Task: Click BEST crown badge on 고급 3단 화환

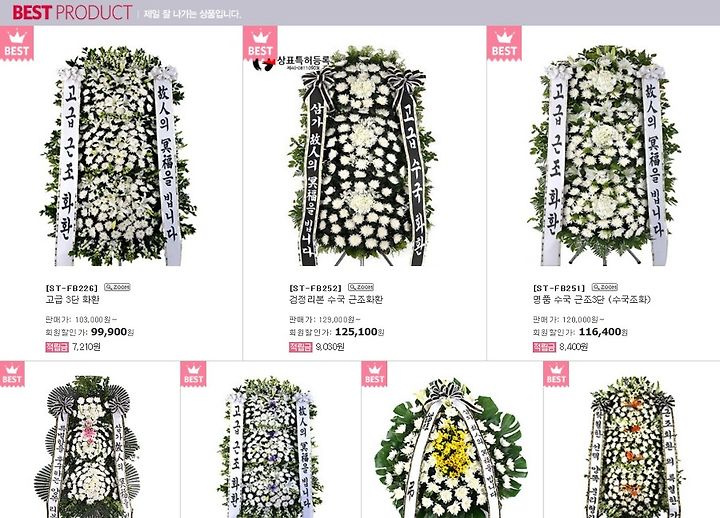Action: coord(17,44)
